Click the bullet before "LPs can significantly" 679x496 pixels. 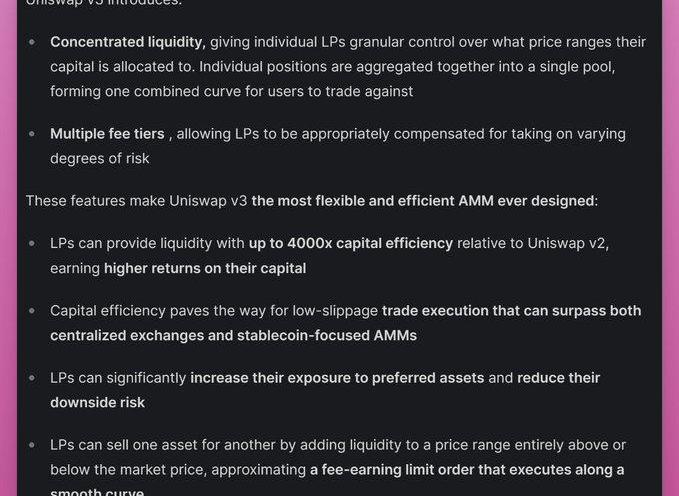(32, 378)
